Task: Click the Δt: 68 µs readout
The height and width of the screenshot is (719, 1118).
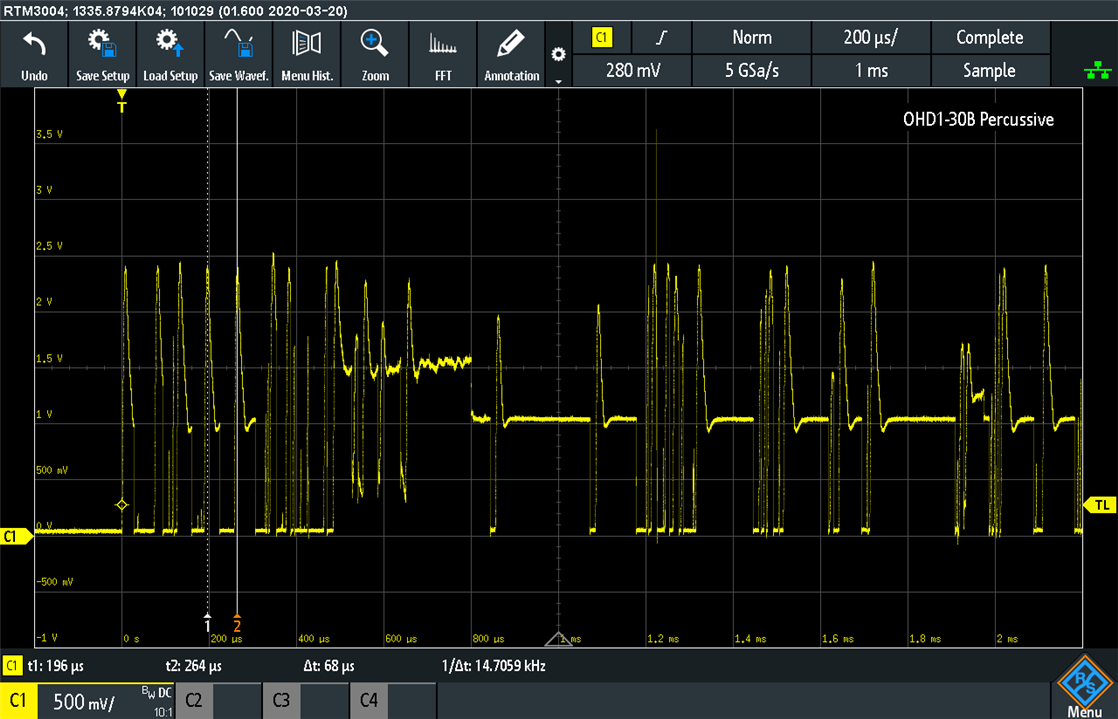Action: coord(329,667)
